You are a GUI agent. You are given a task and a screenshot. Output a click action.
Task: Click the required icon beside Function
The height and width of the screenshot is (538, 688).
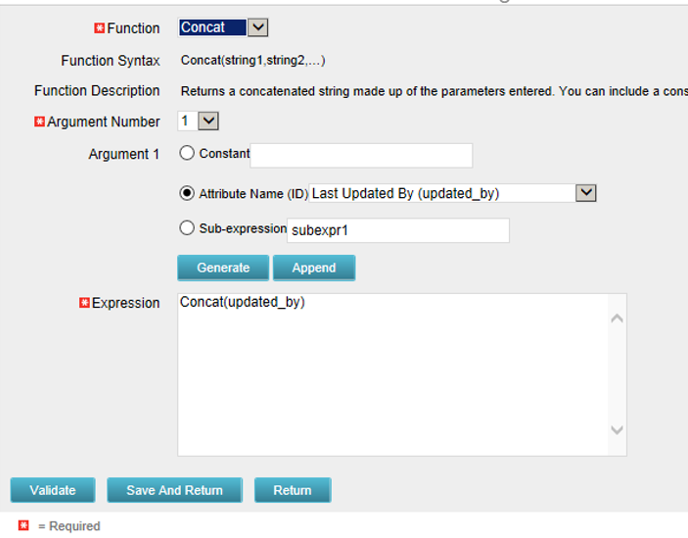[99, 28]
